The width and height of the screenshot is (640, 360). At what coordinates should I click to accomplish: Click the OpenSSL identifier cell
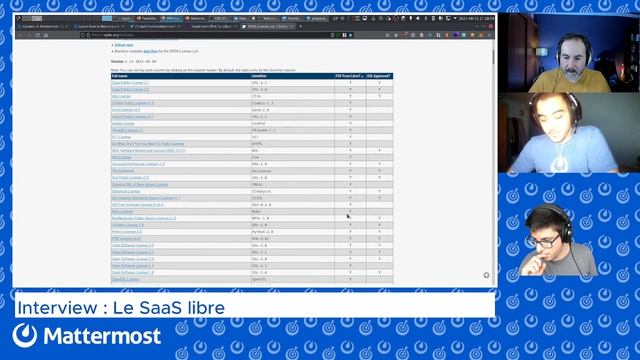[x=292, y=279]
